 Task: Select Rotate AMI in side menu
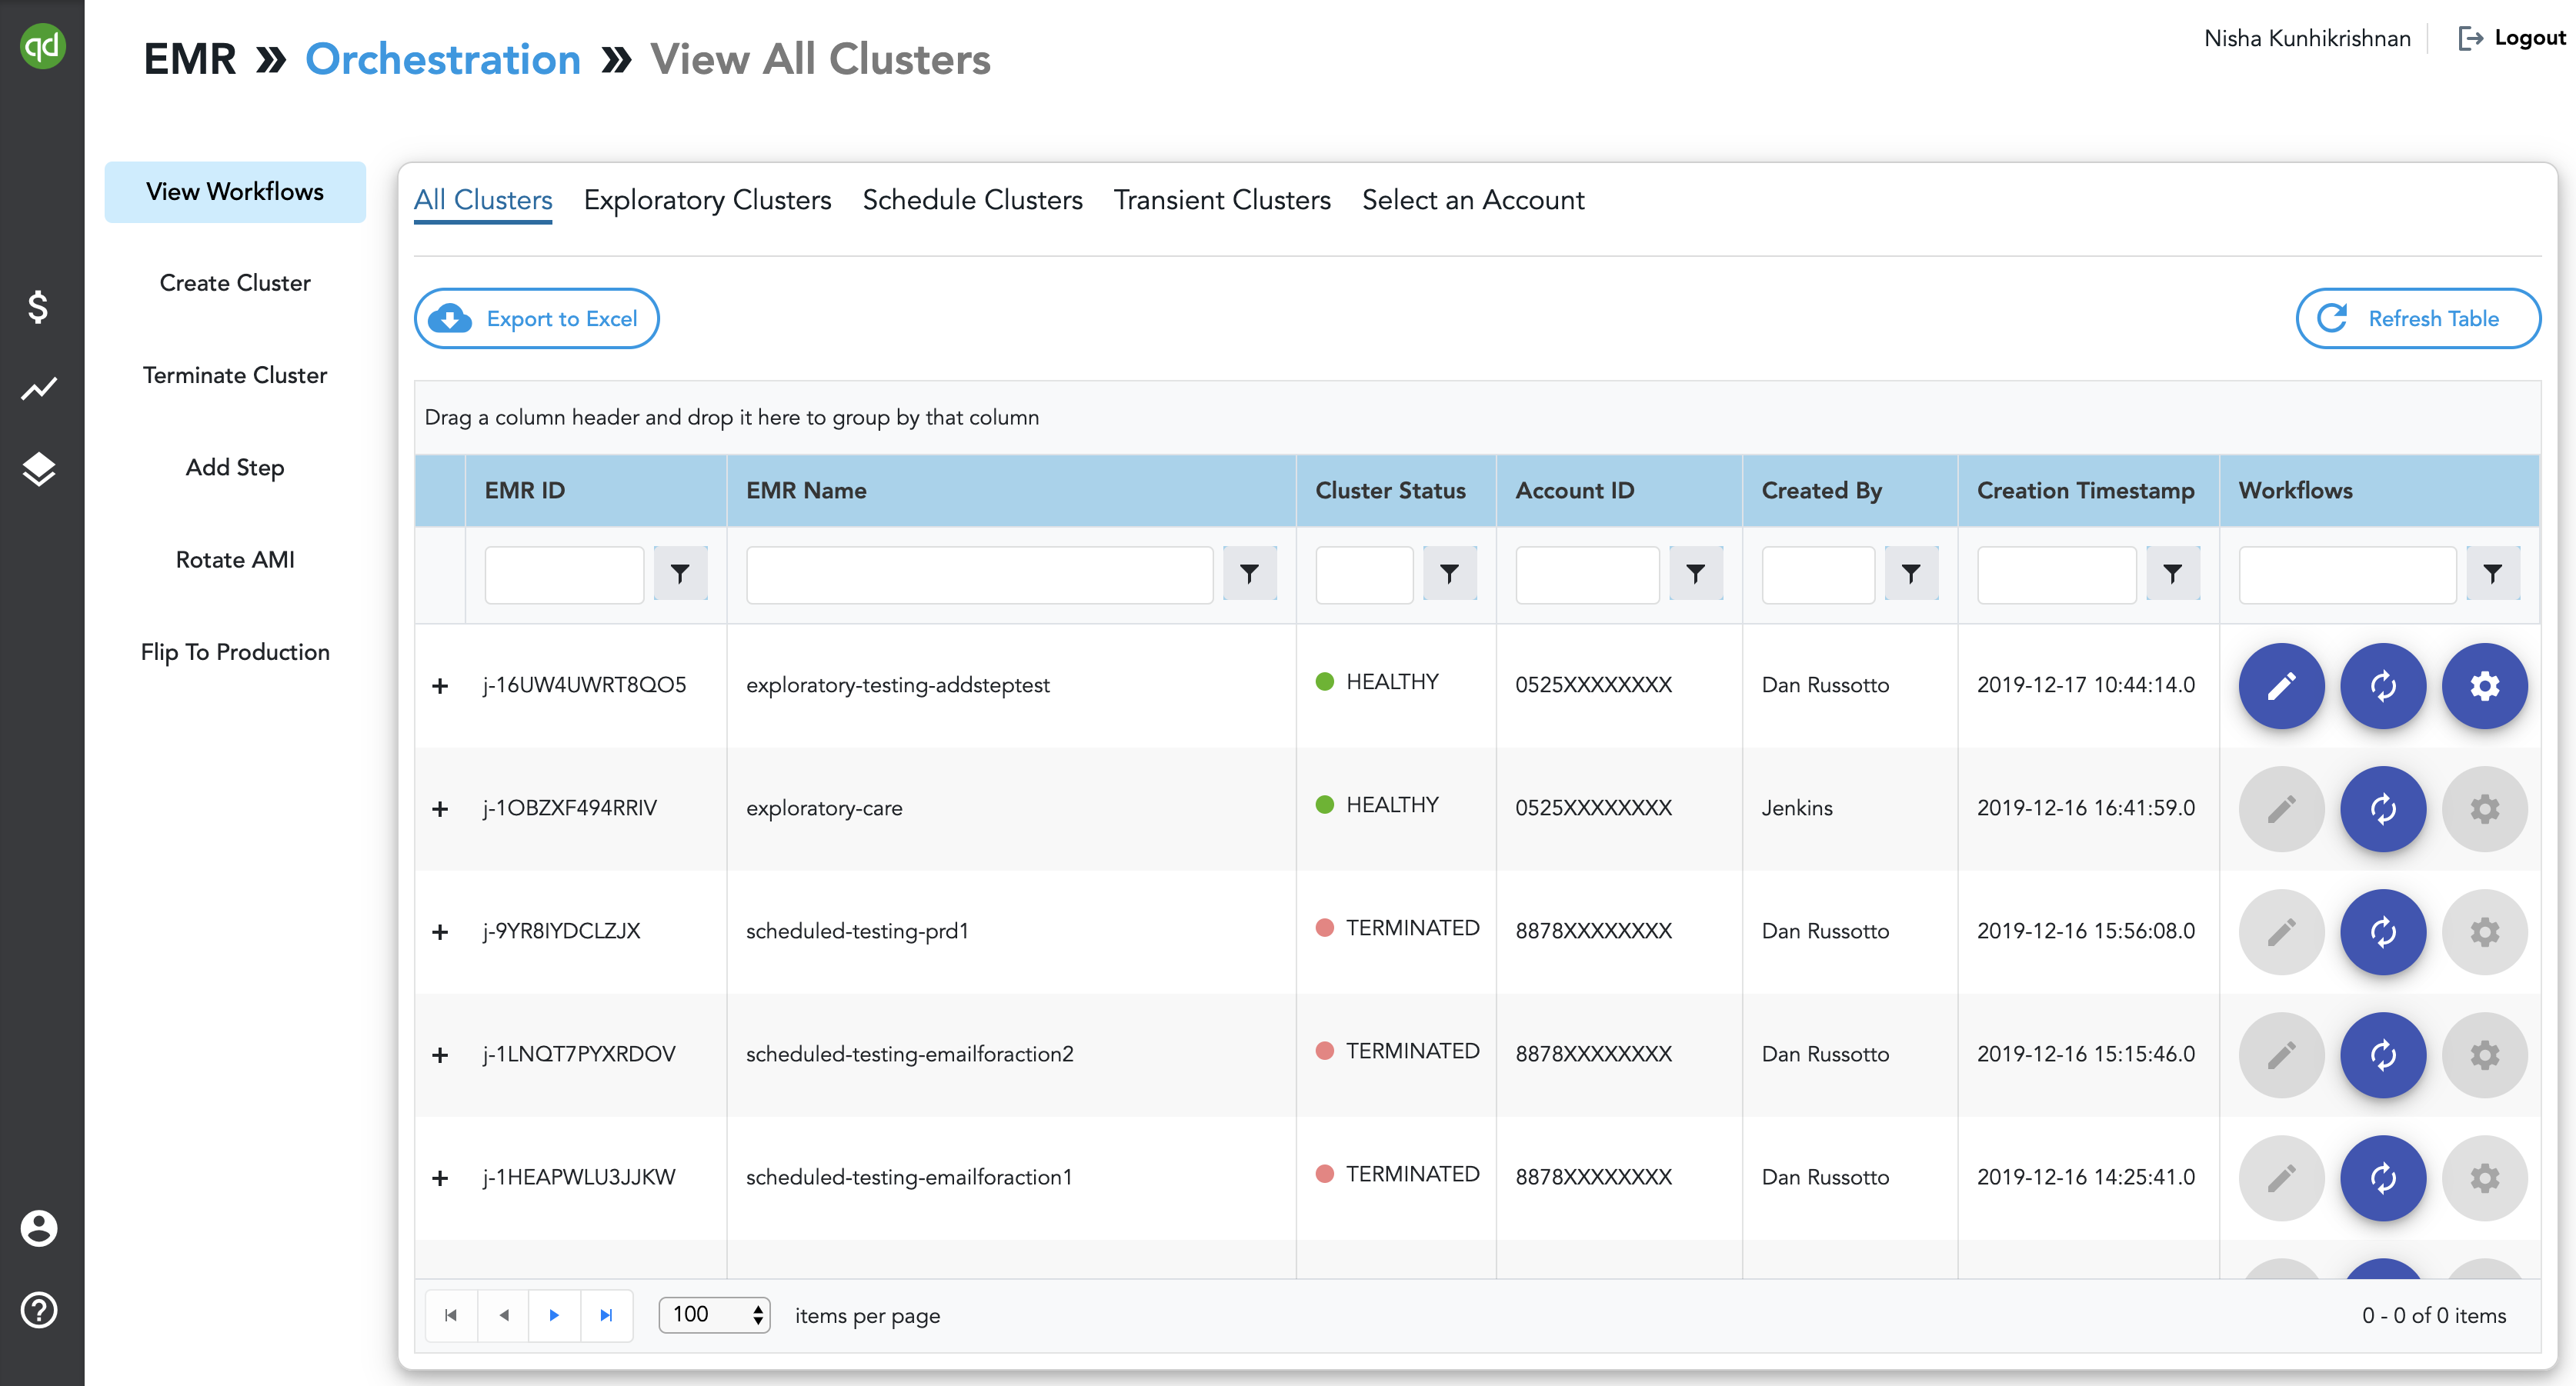[235, 560]
